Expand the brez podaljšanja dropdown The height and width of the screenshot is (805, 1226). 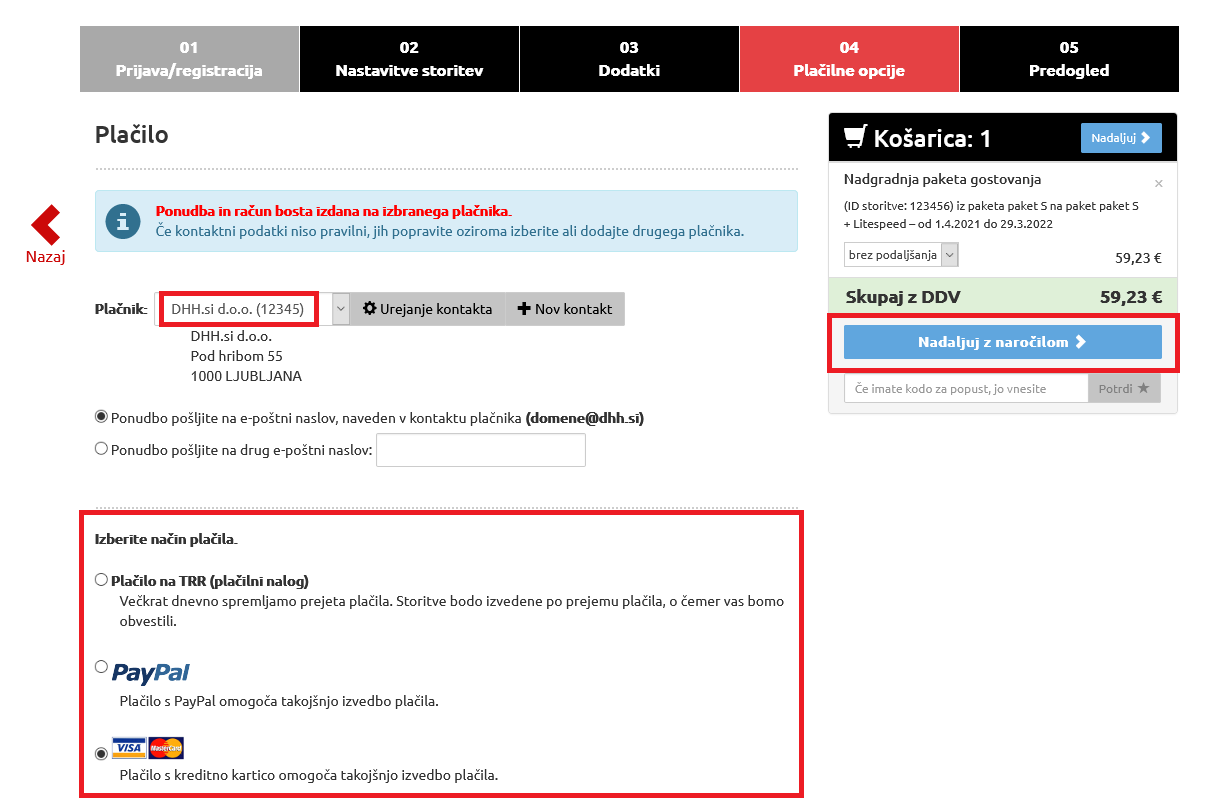coord(949,255)
